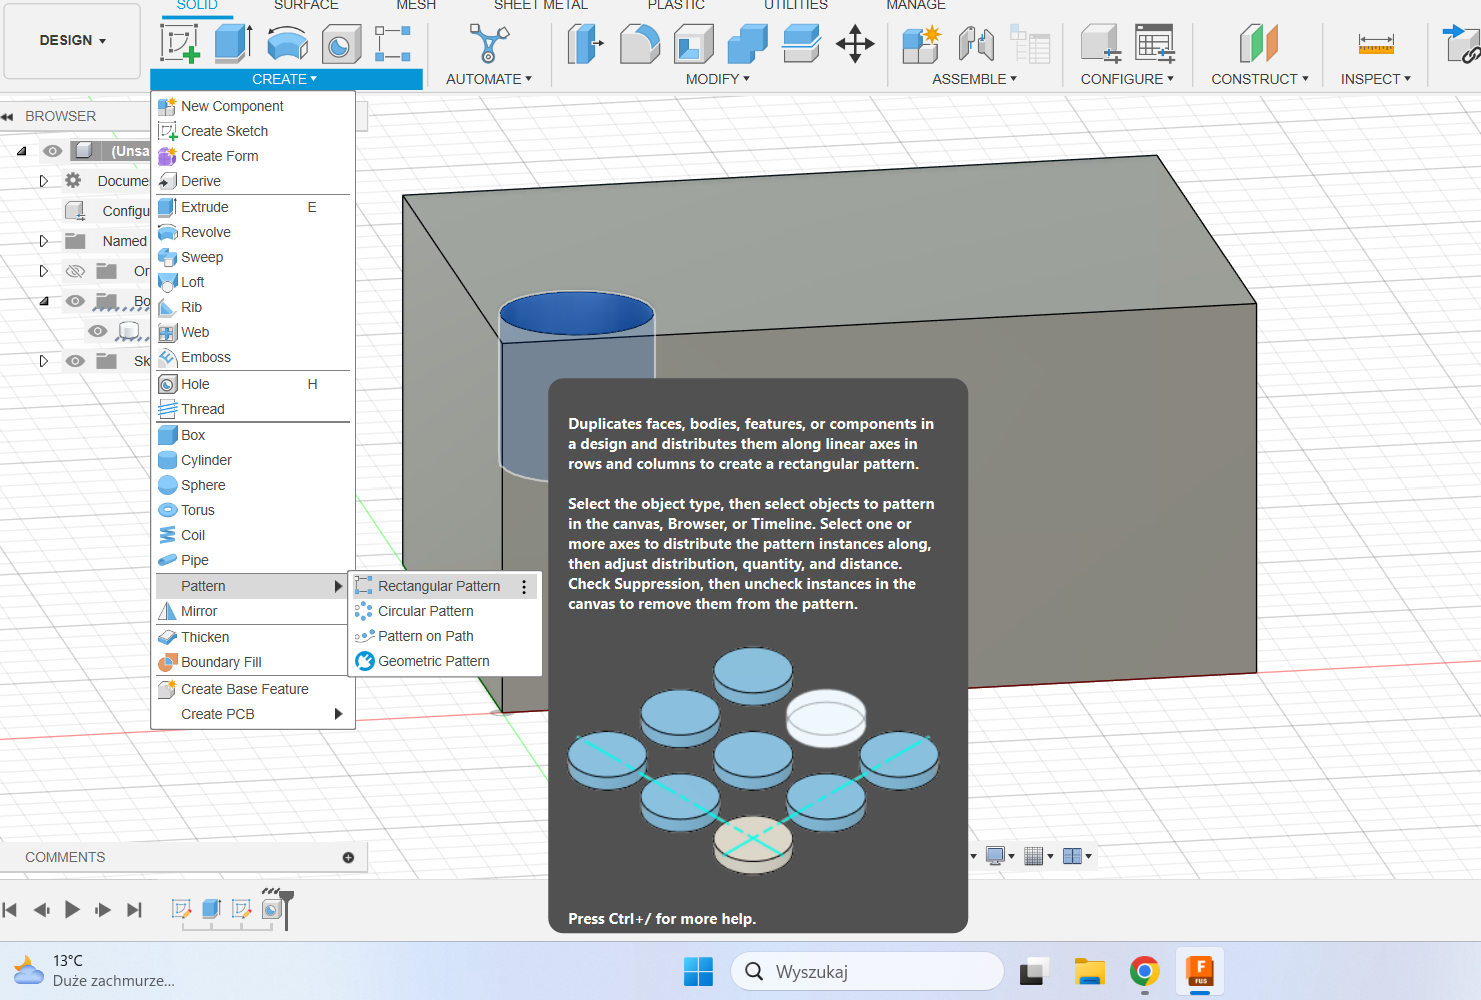The image size is (1481, 1000).
Task: Open the MODIFY dropdown menu
Action: (717, 79)
